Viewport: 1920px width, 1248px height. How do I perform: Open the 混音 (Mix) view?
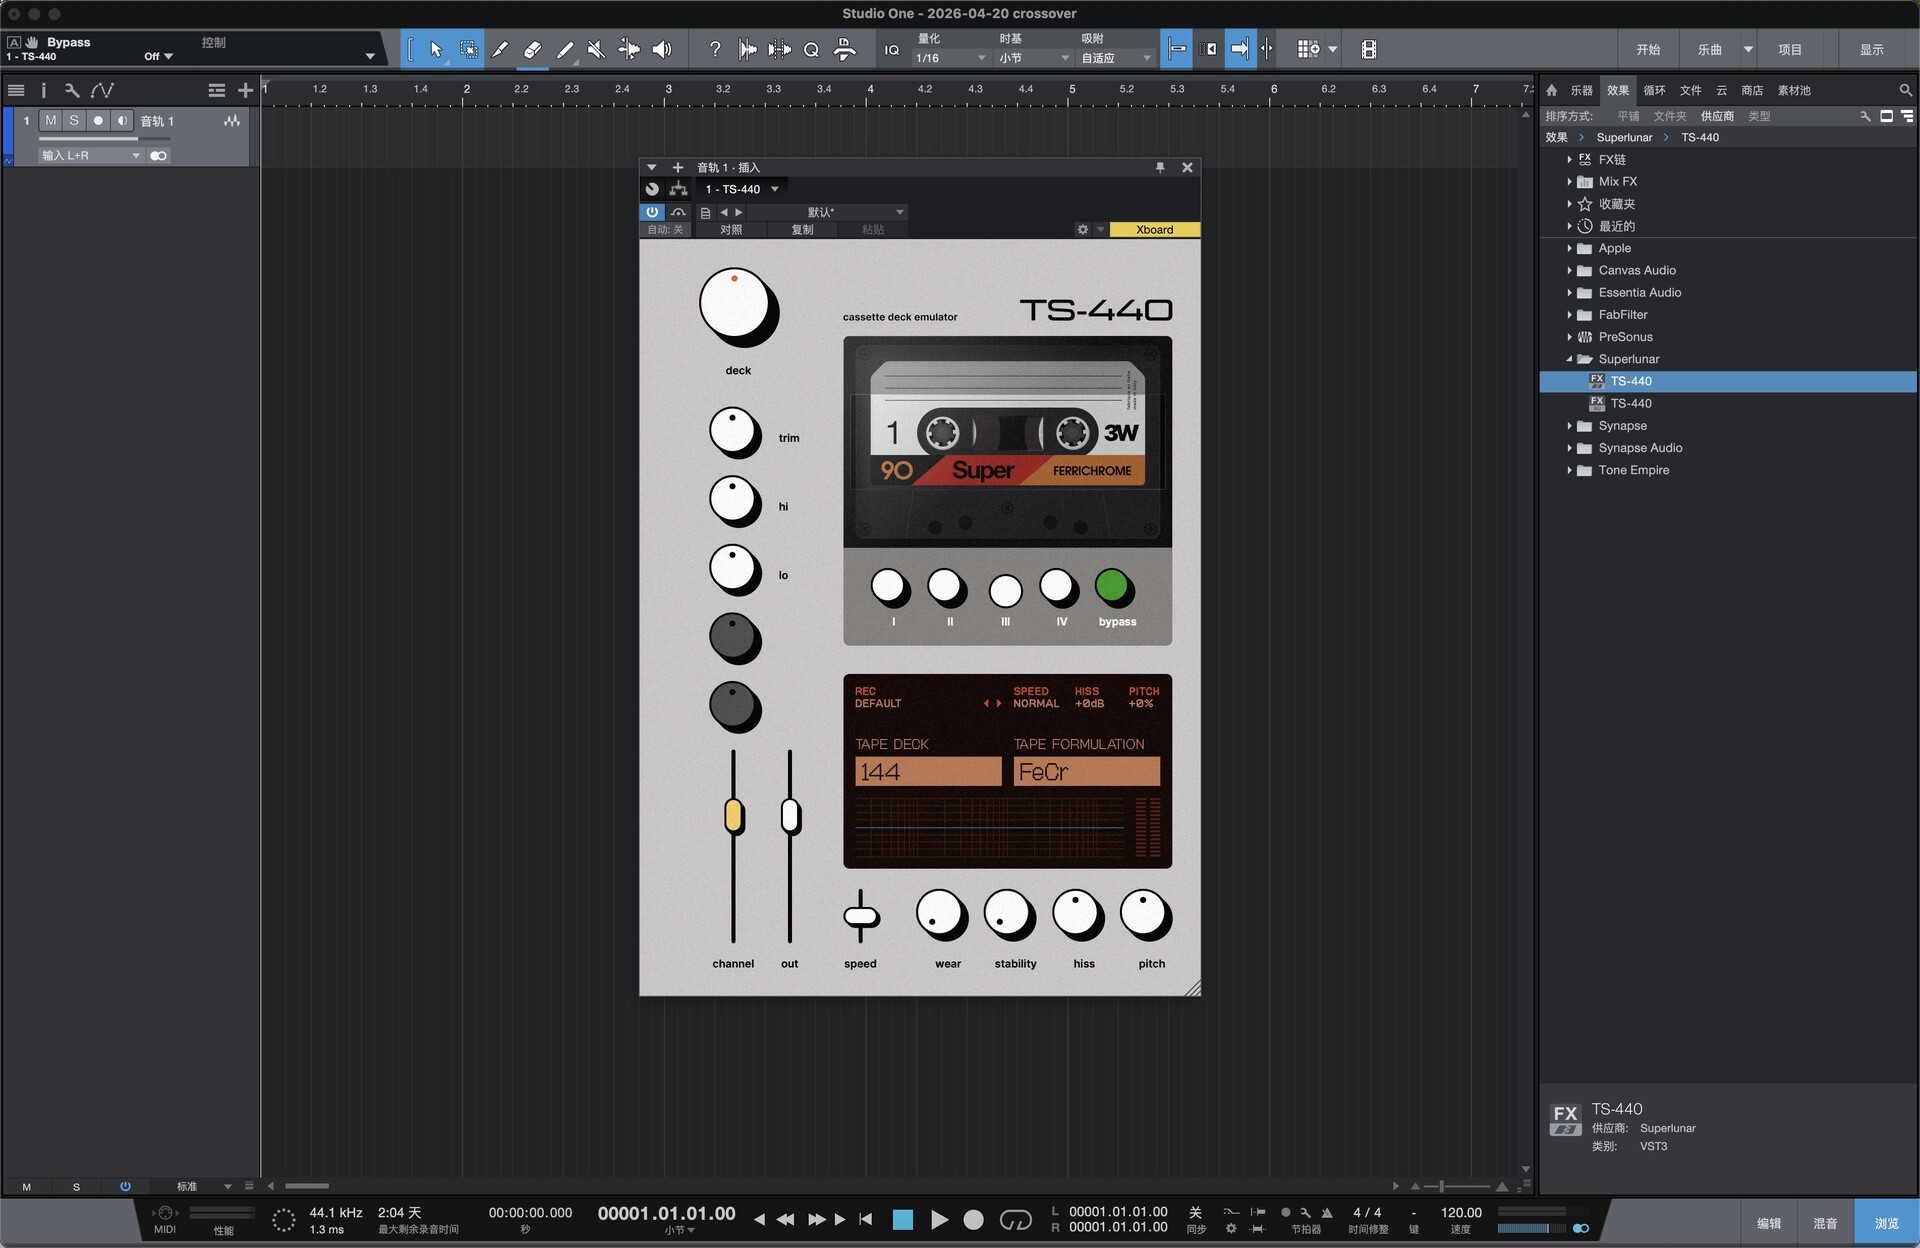pyautogui.click(x=1824, y=1223)
